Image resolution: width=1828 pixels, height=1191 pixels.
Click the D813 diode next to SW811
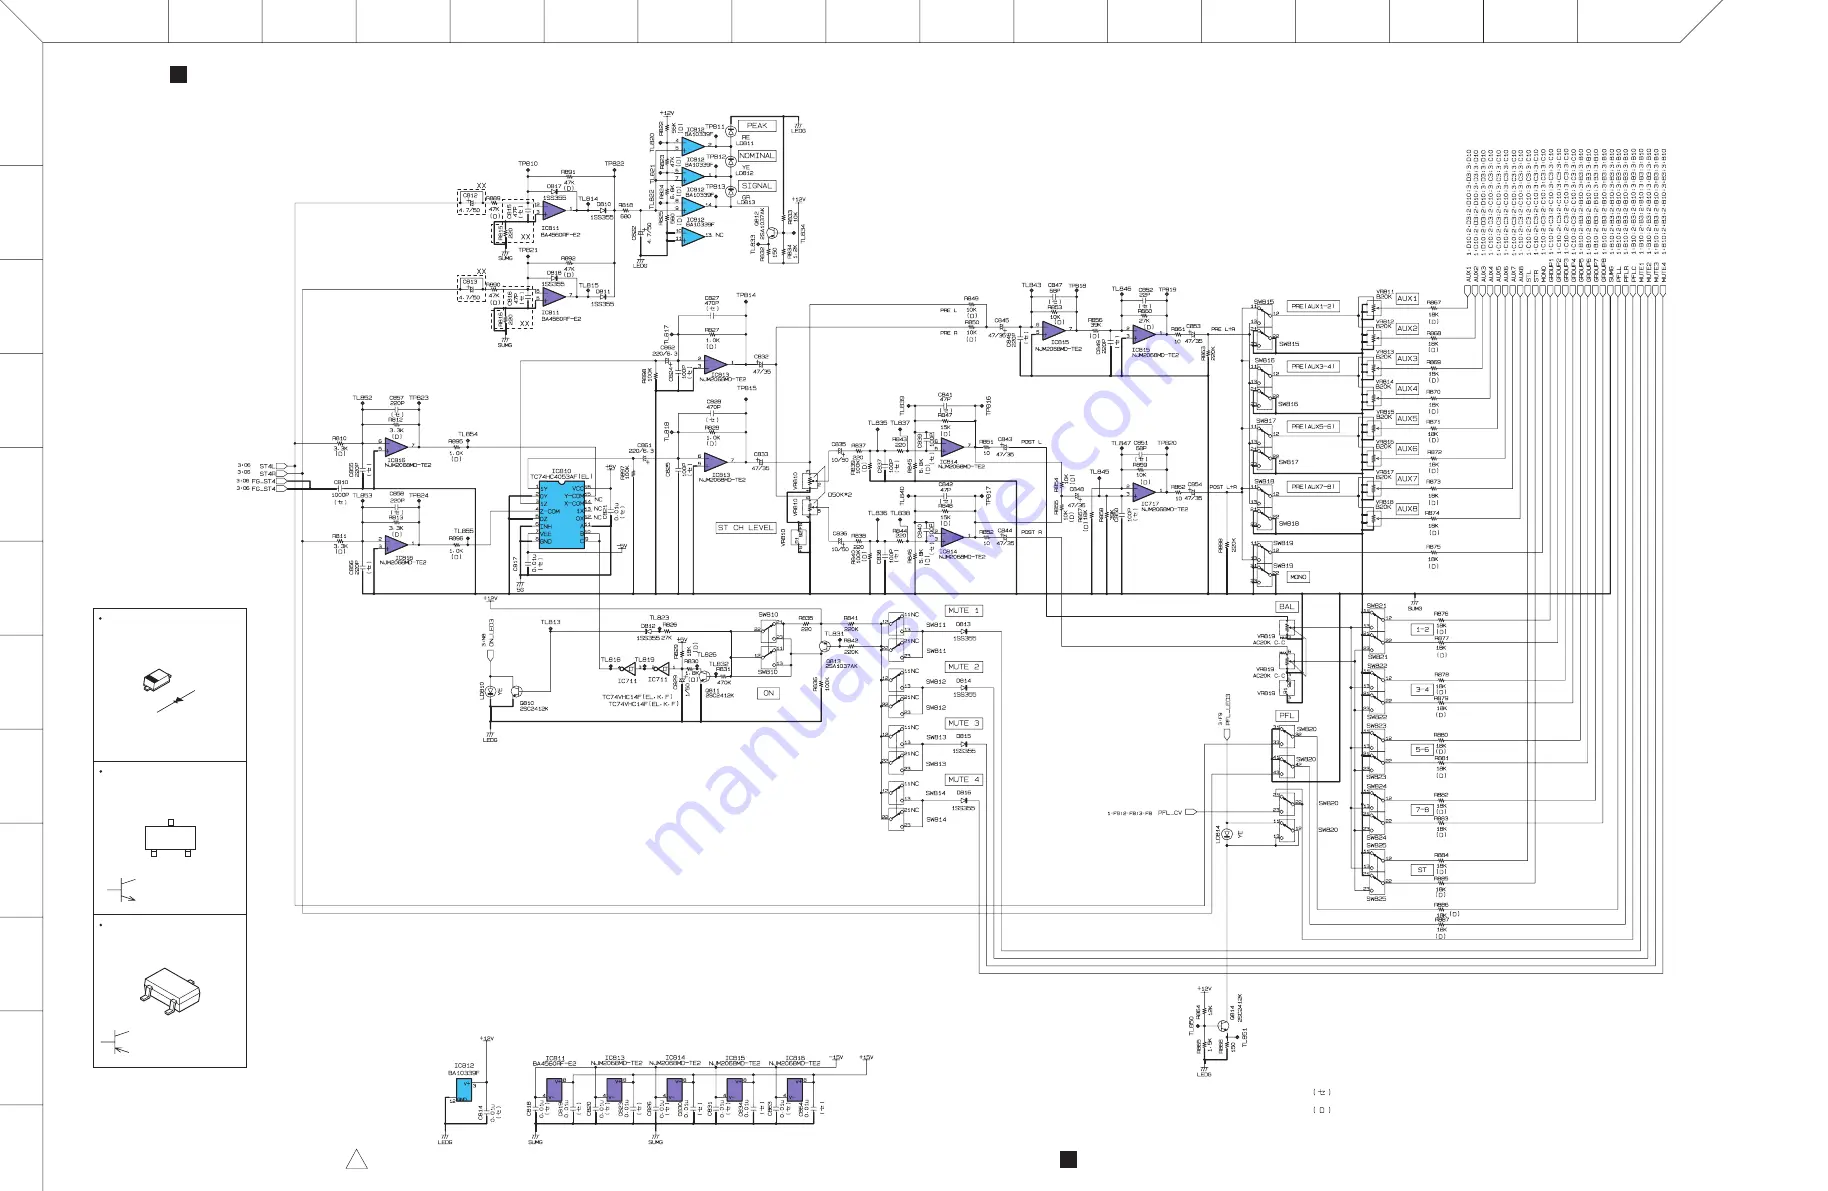click(963, 633)
